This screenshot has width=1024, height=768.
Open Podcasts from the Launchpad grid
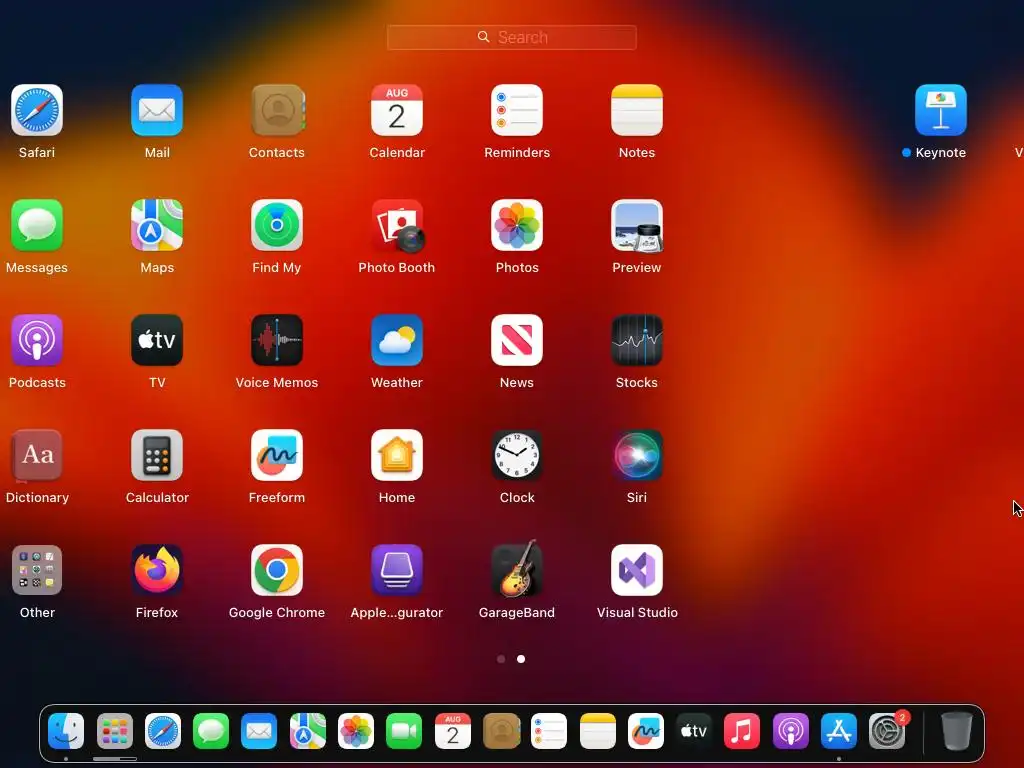click(x=37, y=340)
